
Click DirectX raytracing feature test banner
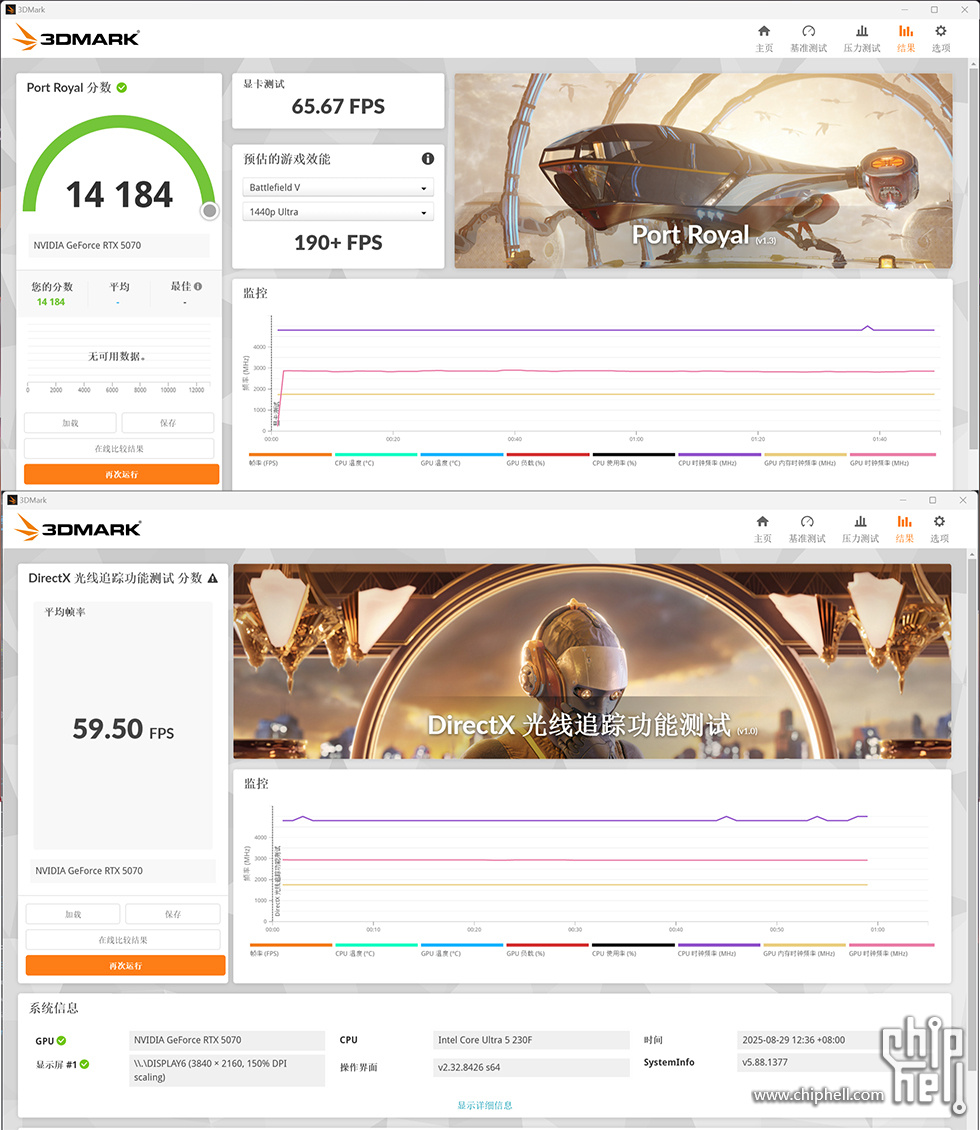[592, 661]
